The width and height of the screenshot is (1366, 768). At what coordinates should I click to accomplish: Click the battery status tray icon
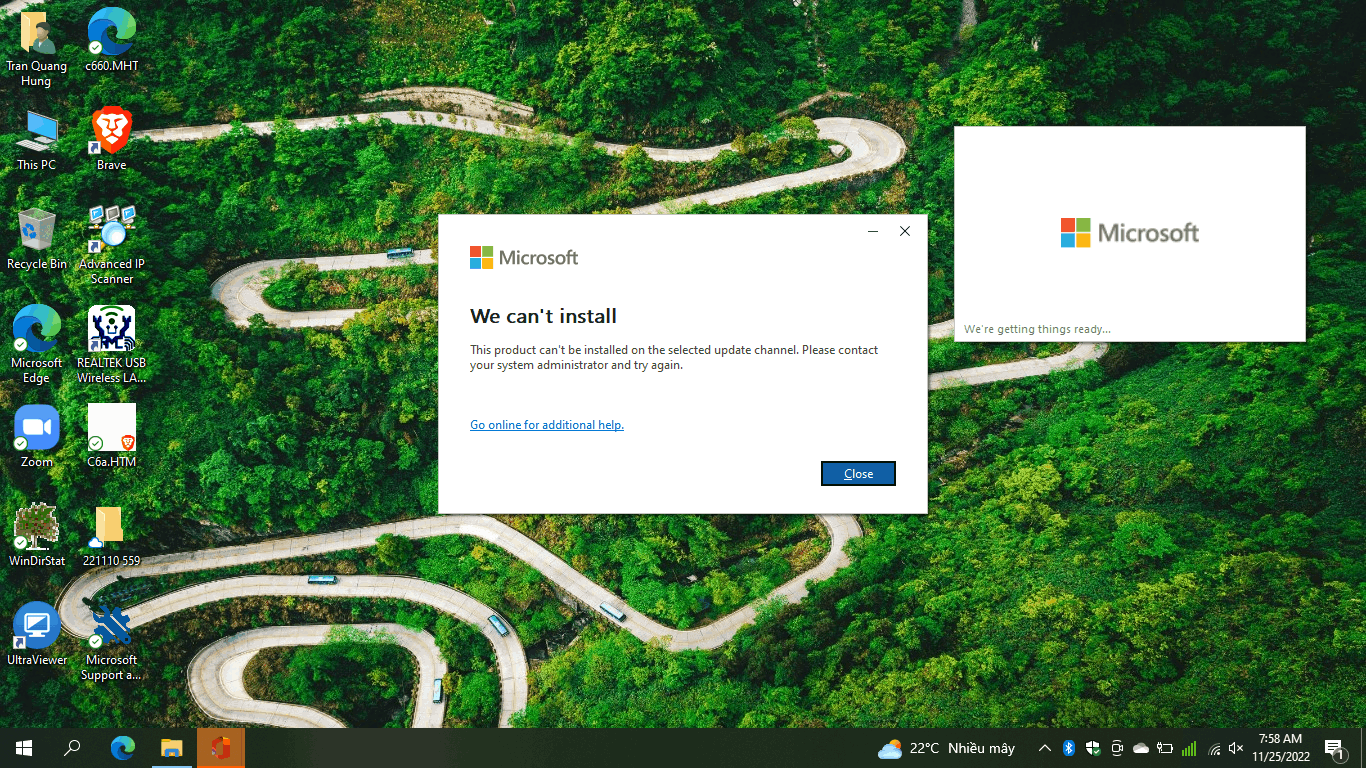pyautogui.click(x=1165, y=748)
